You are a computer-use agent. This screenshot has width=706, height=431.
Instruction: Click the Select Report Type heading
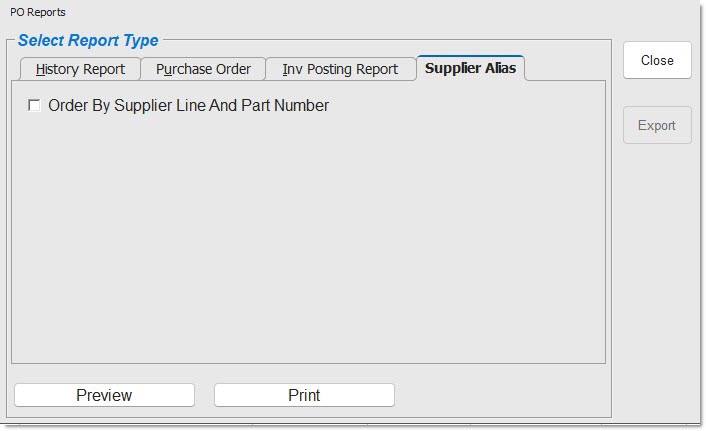(x=88, y=41)
